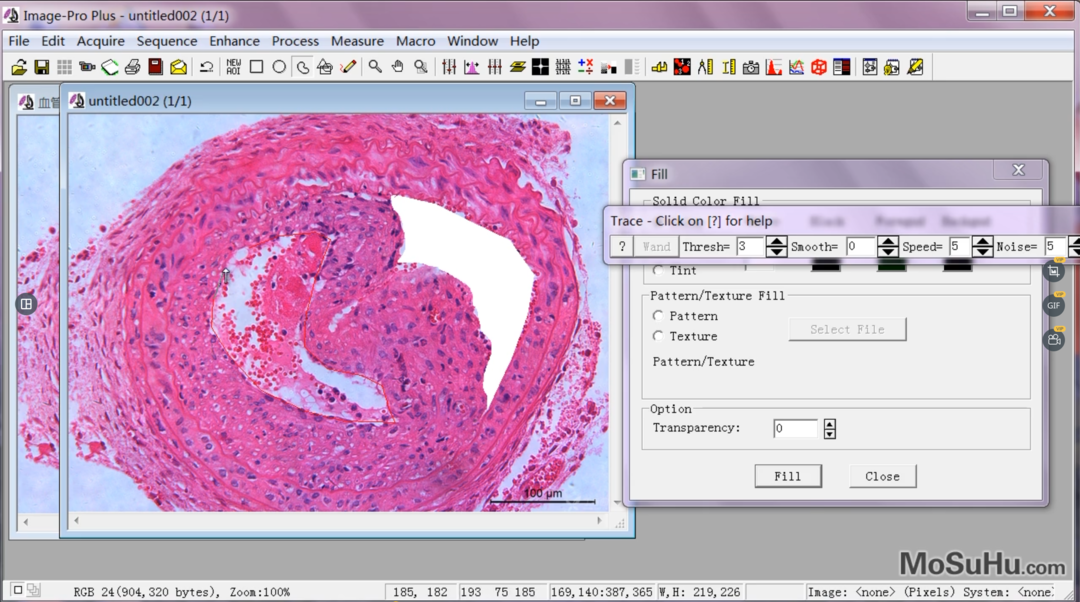Image resolution: width=1080 pixels, height=602 pixels.
Task: Click the Thresh value input field
Action: [x=751, y=247]
